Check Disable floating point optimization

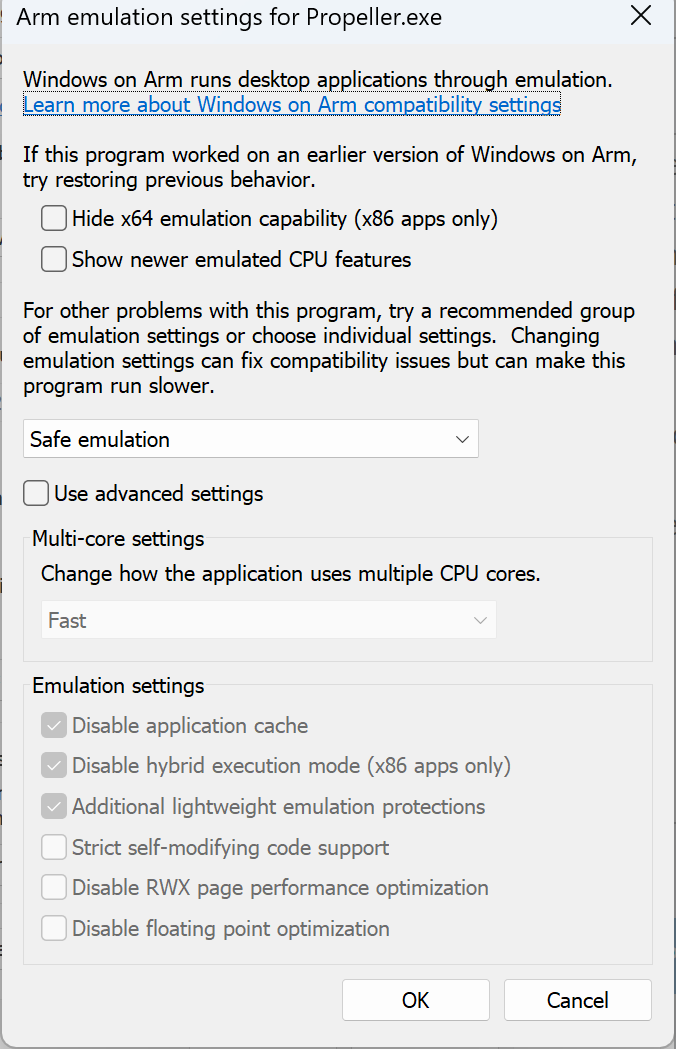[54, 928]
